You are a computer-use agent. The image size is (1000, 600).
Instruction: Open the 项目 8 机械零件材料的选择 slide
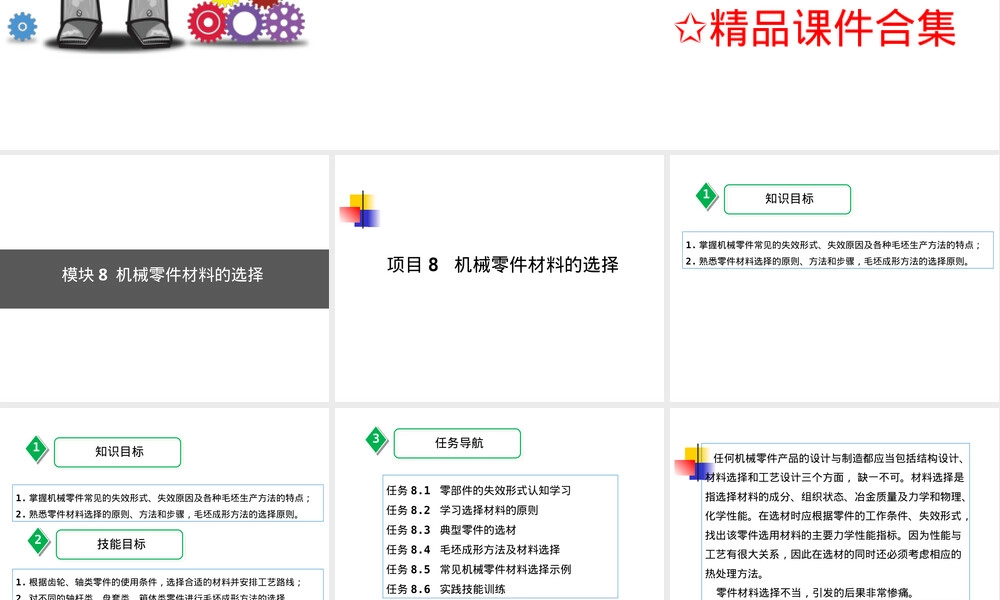(x=499, y=279)
